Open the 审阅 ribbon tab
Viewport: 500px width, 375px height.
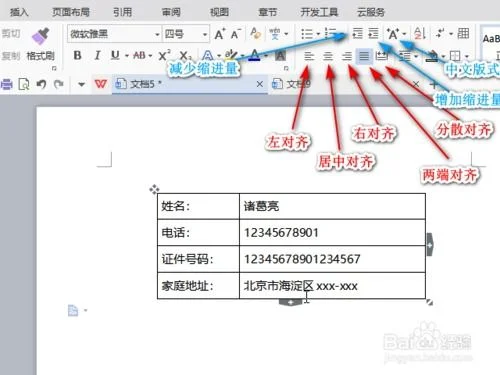171,12
